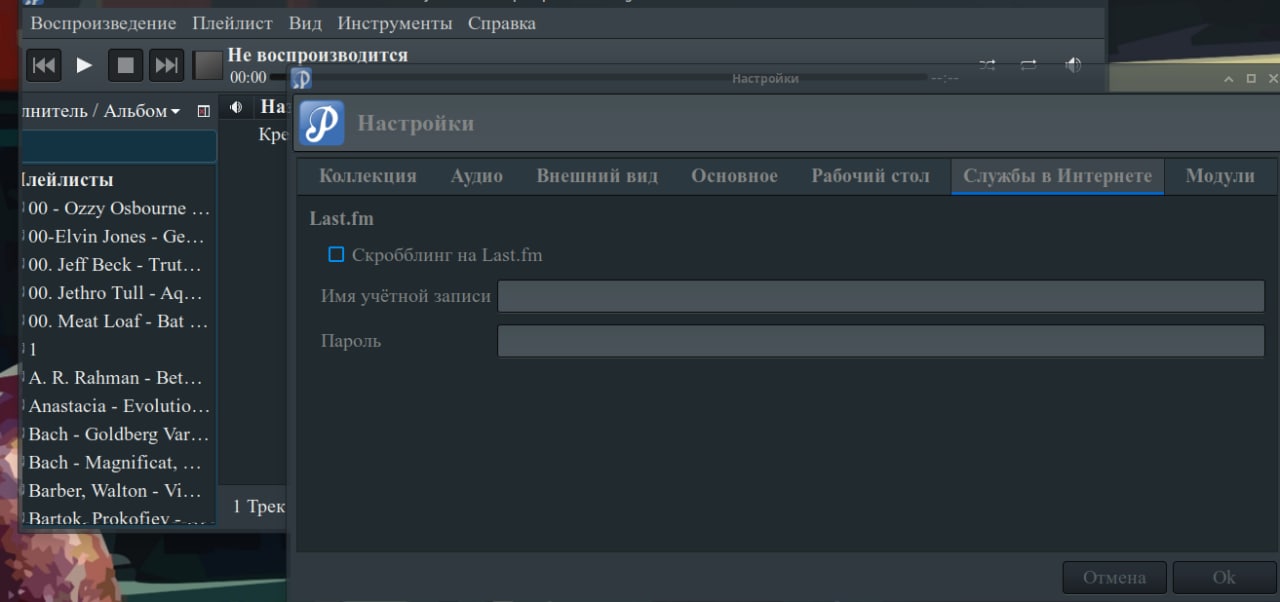The width and height of the screenshot is (1280, 602).
Task: Select the Службы в Интернете tab
Action: tap(1058, 176)
